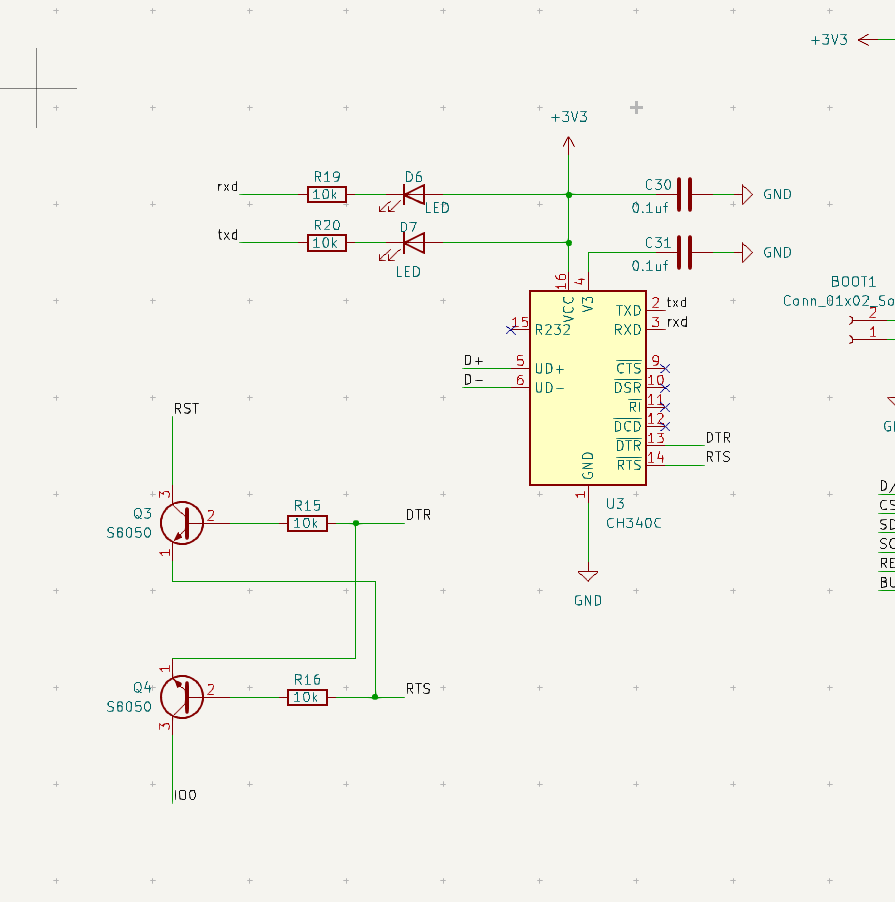Click the D7 LED diode symbol
The image size is (895, 902).
pyautogui.click(x=412, y=243)
